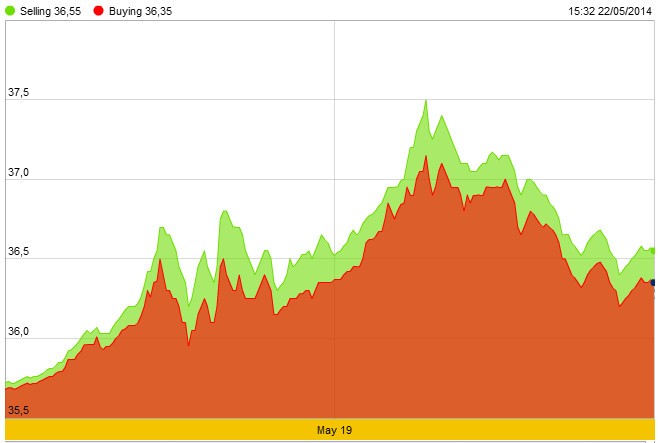Click the dark Buying endpoint marker at right edge
This screenshot has height=443, width=658.
(x=653, y=282)
